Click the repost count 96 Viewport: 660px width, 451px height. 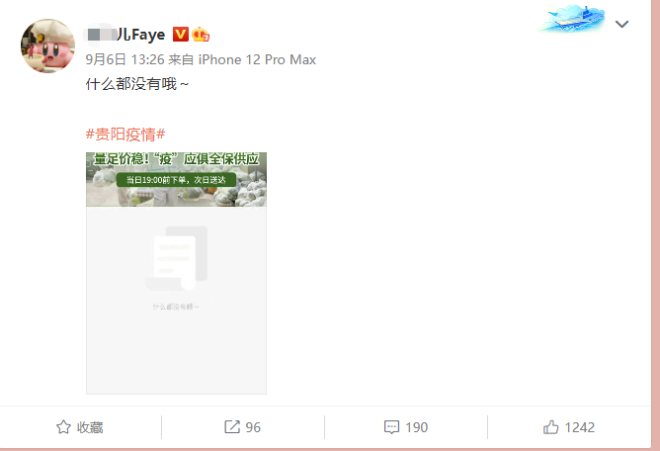[x=253, y=427]
